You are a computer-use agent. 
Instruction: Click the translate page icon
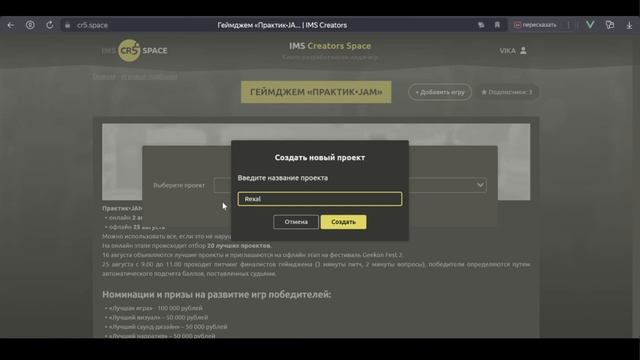(481, 25)
